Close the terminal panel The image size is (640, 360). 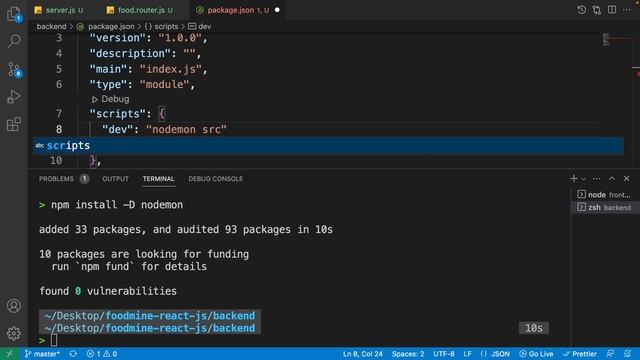(627, 178)
